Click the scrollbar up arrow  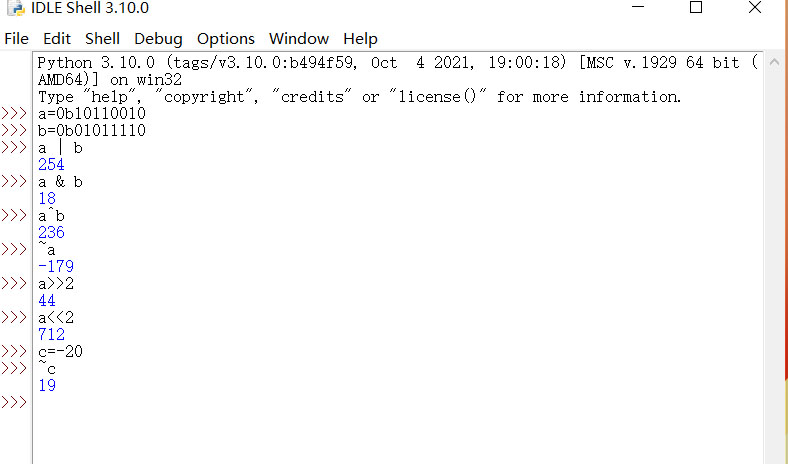click(774, 62)
